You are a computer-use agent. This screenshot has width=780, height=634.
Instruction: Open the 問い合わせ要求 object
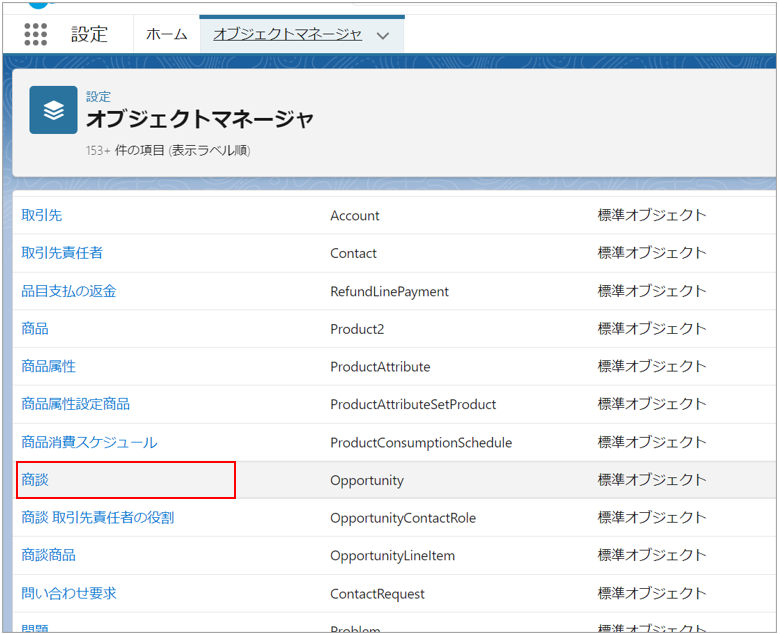tap(69, 593)
